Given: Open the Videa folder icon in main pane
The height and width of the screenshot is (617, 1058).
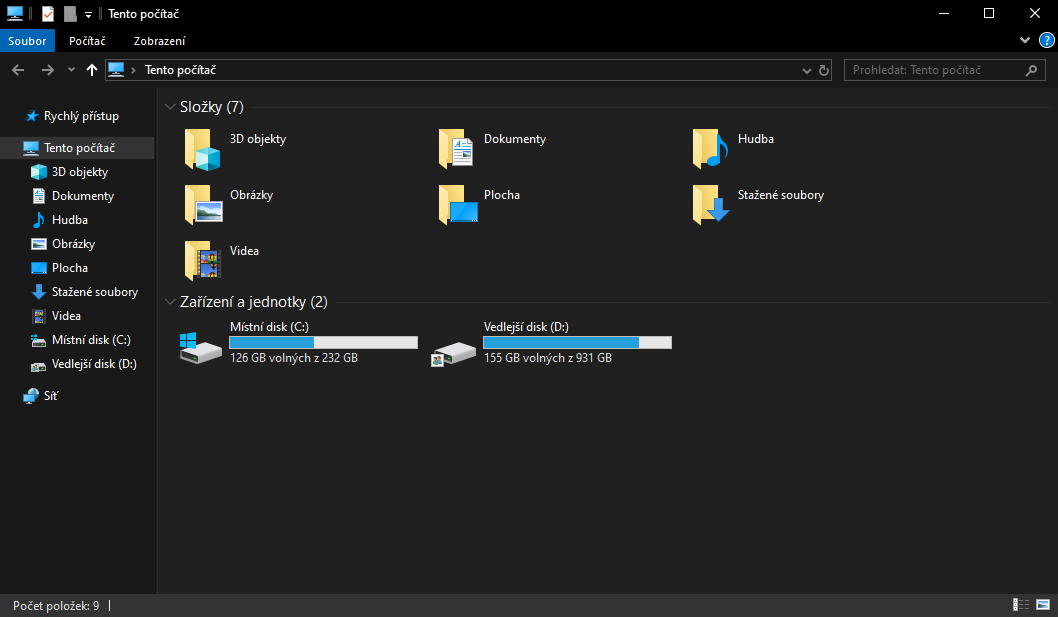Looking at the screenshot, I should pyautogui.click(x=202, y=261).
